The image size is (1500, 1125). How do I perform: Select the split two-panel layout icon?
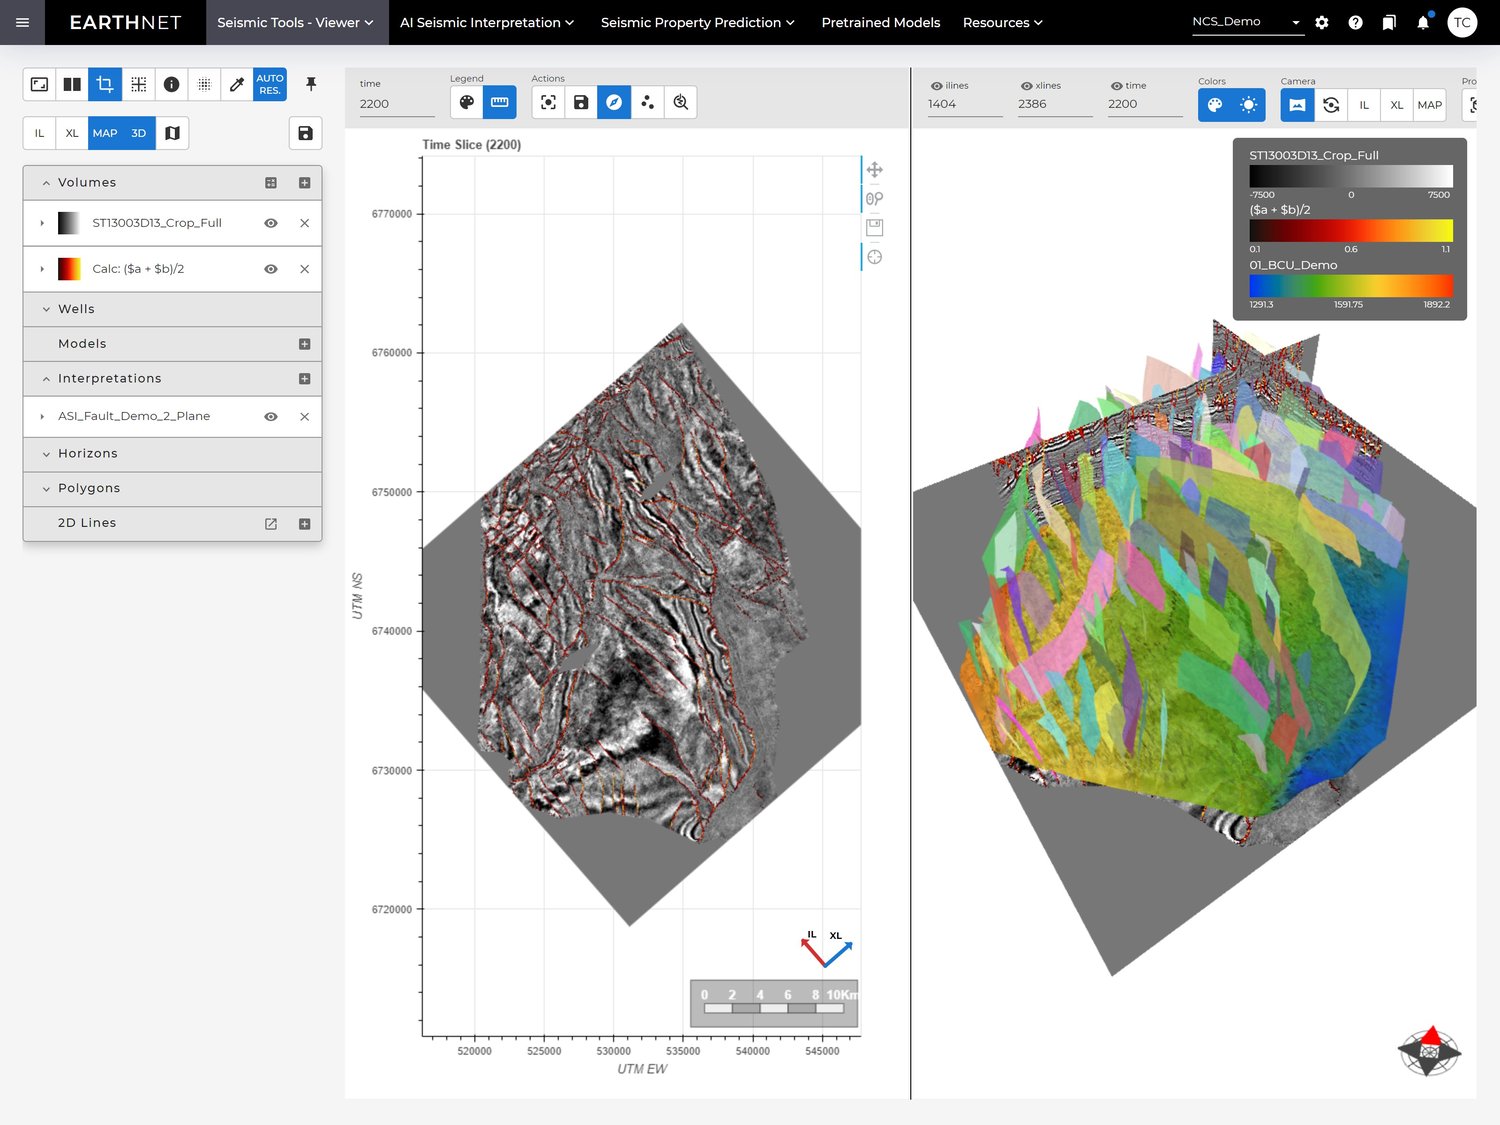pyautogui.click(x=72, y=84)
